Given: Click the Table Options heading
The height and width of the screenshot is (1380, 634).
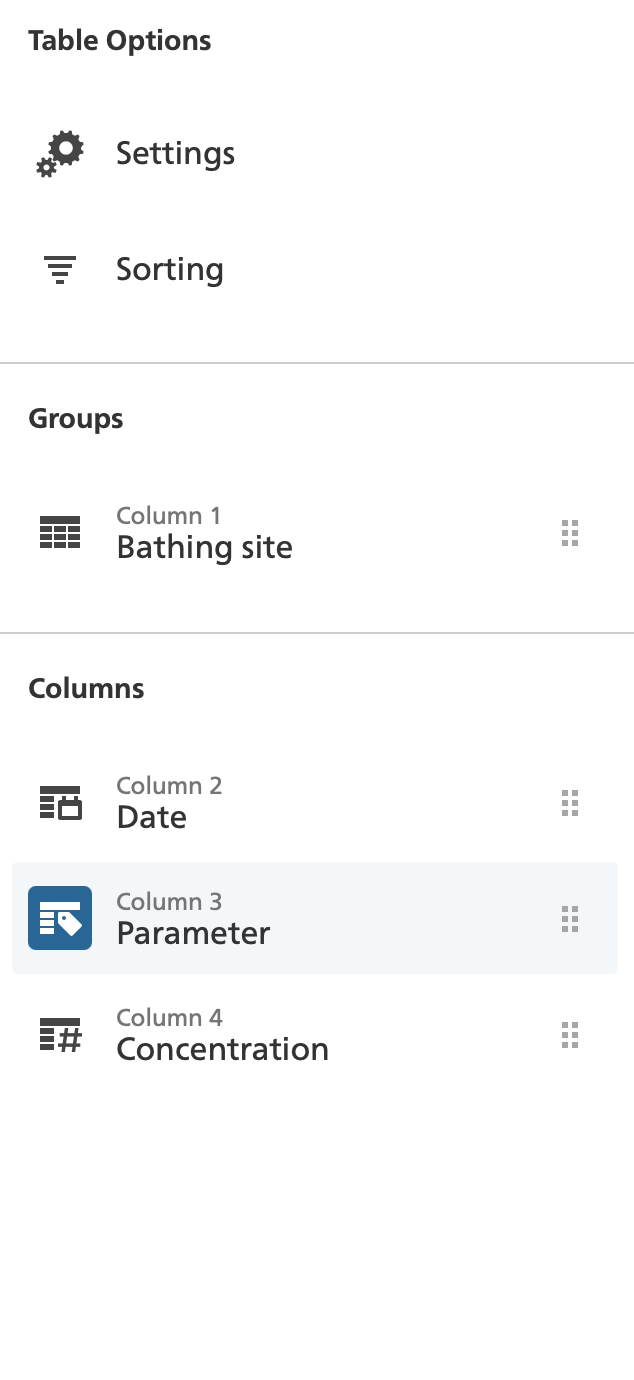Looking at the screenshot, I should tap(120, 40).
